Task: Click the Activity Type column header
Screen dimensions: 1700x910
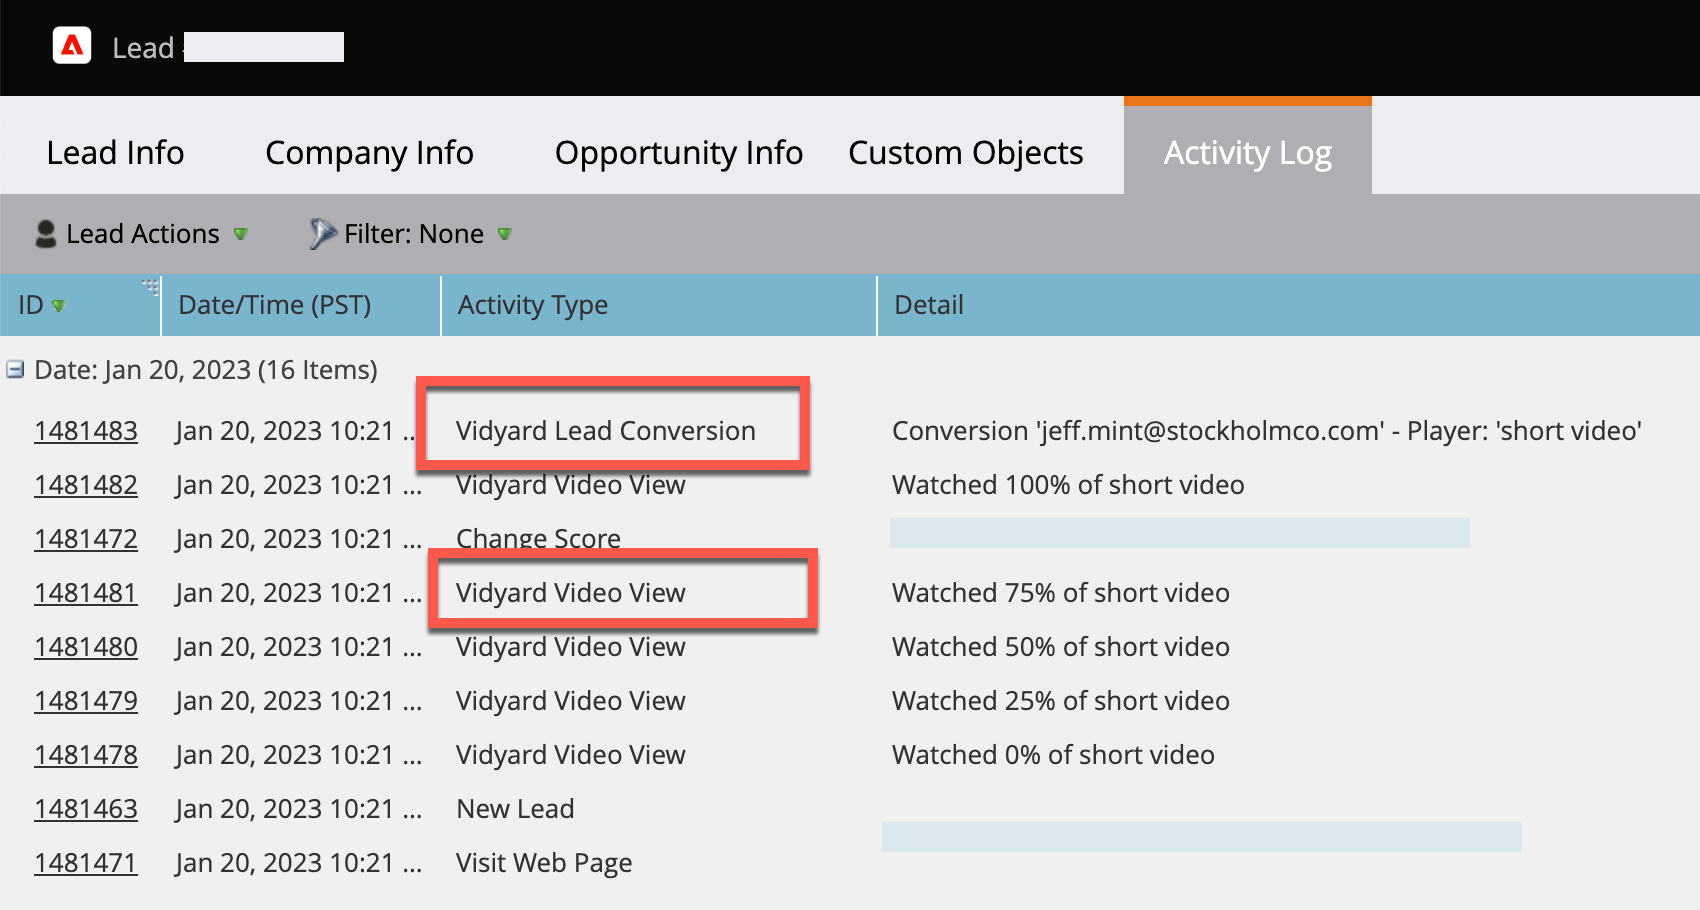Action: pyautogui.click(x=532, y=305)
